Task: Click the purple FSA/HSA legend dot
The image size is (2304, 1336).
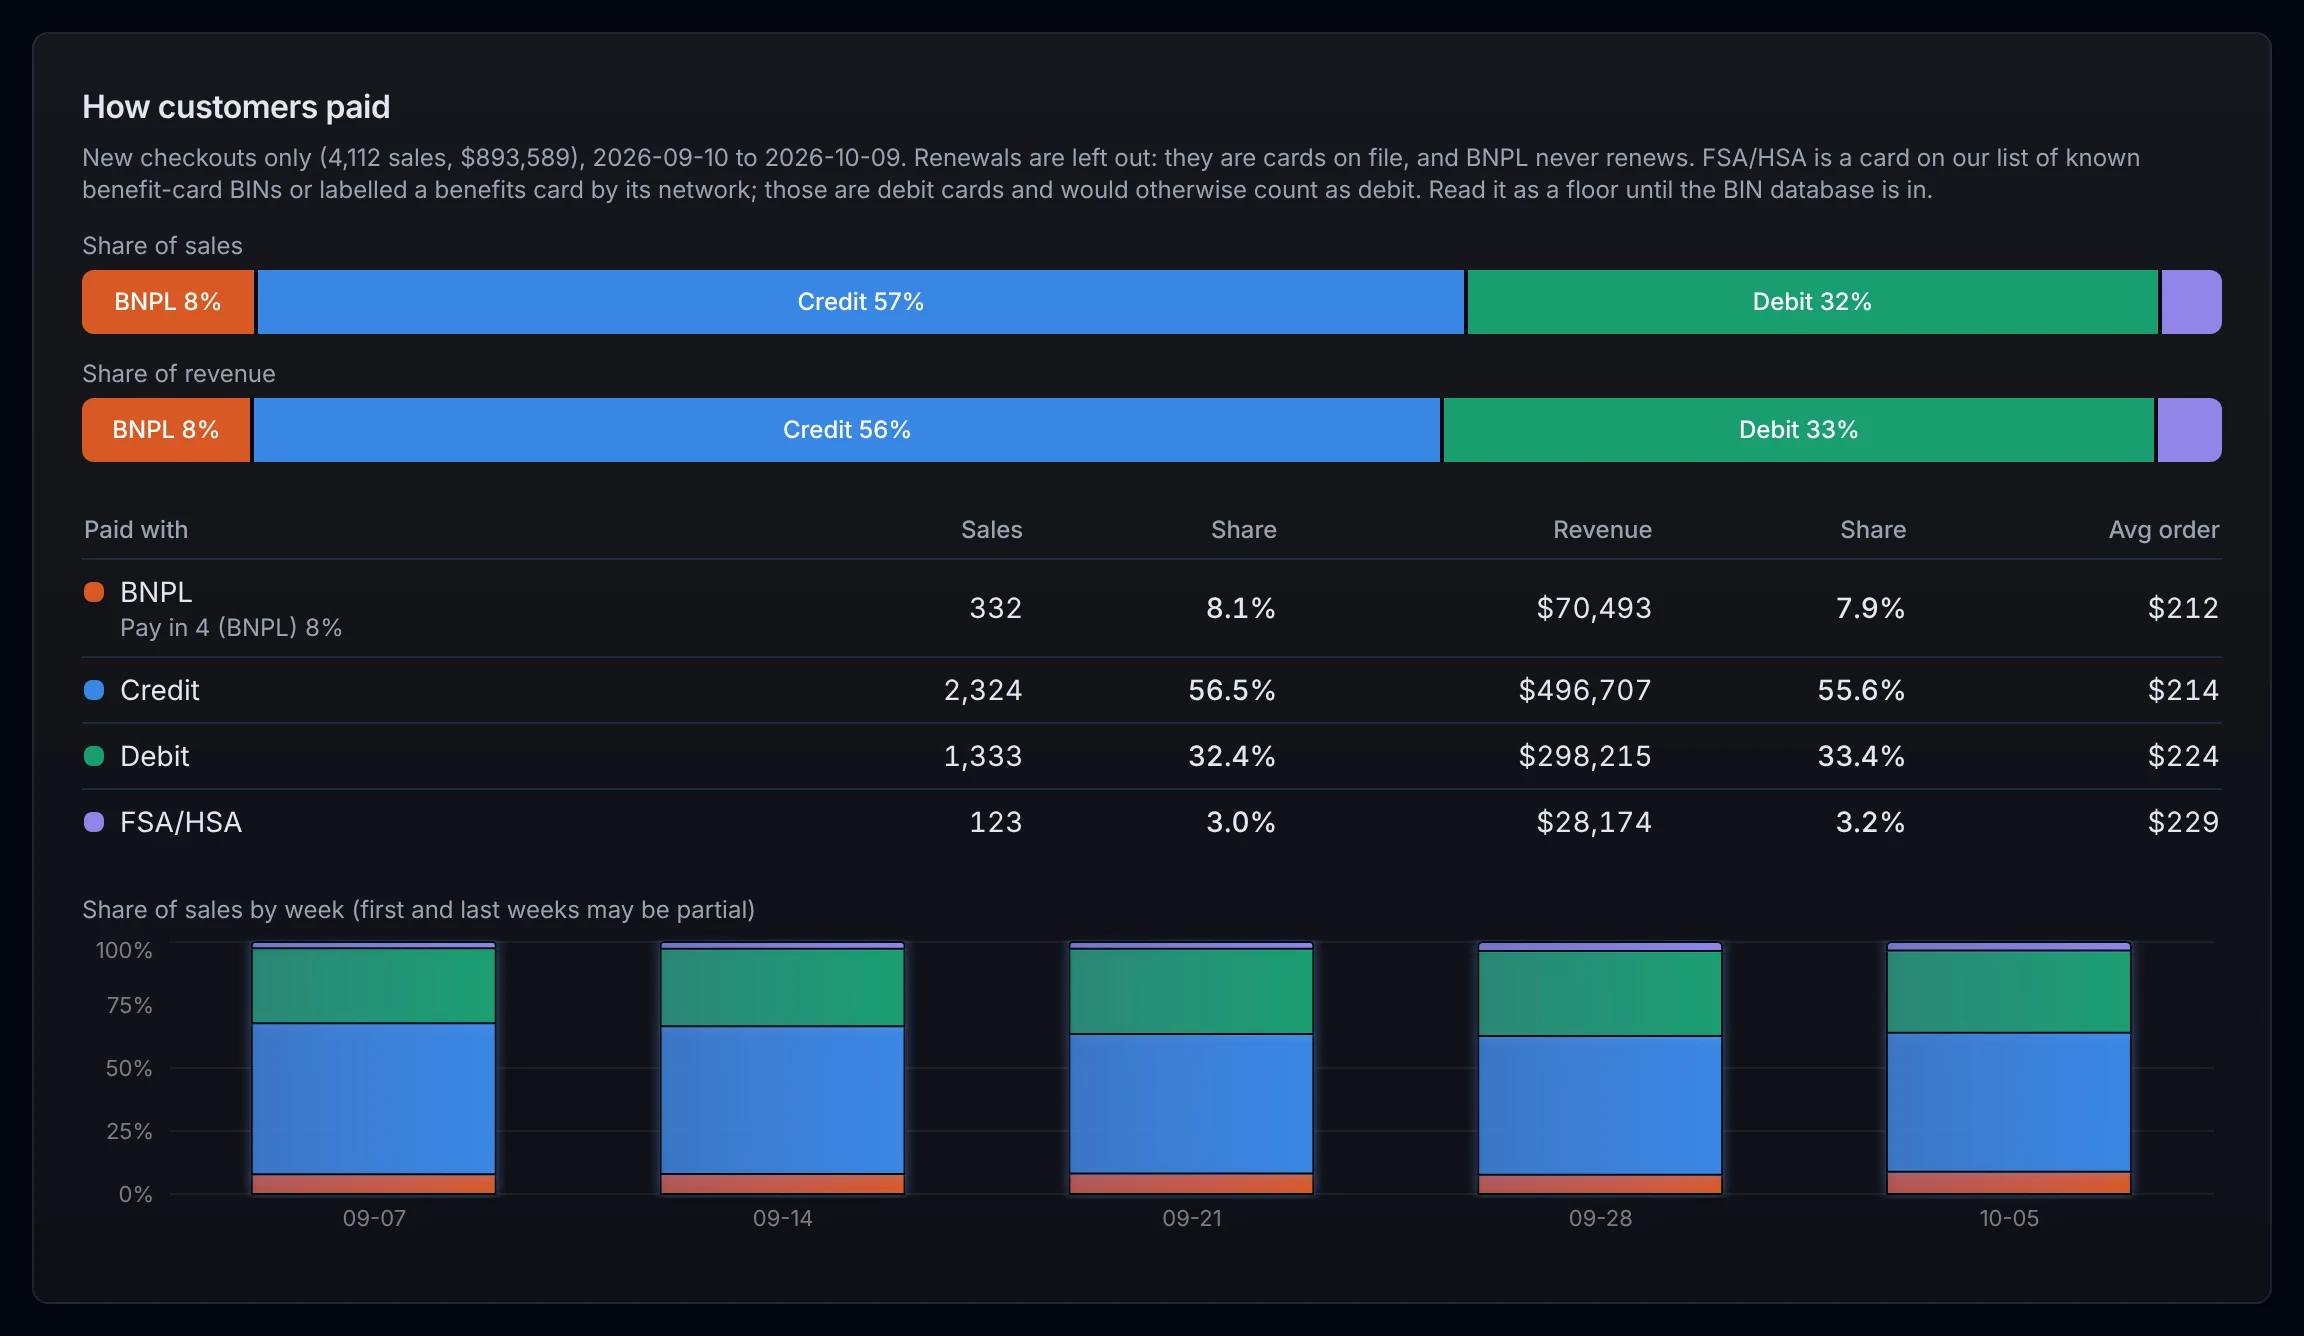Action: click(x=94, y=822)
